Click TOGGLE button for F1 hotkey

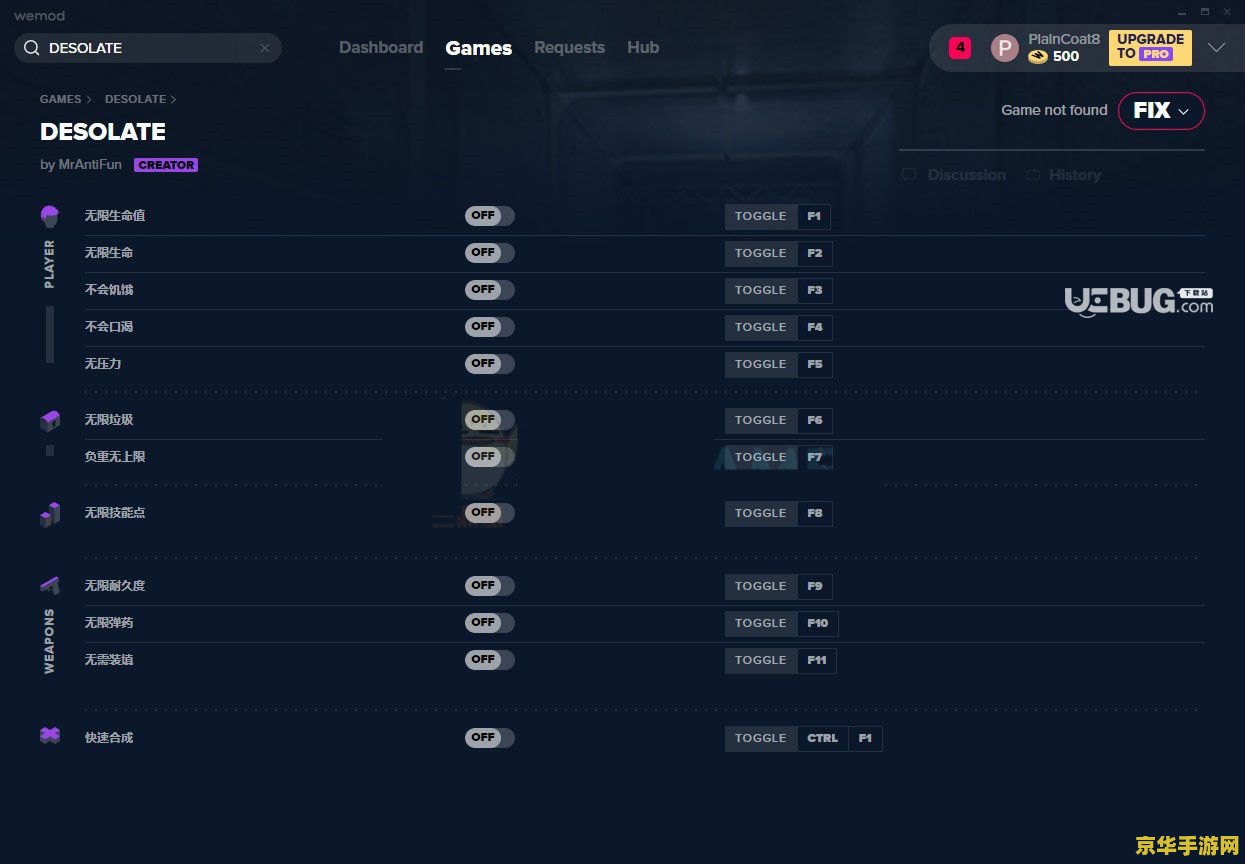pyautogui.click(x=761, y=217)
